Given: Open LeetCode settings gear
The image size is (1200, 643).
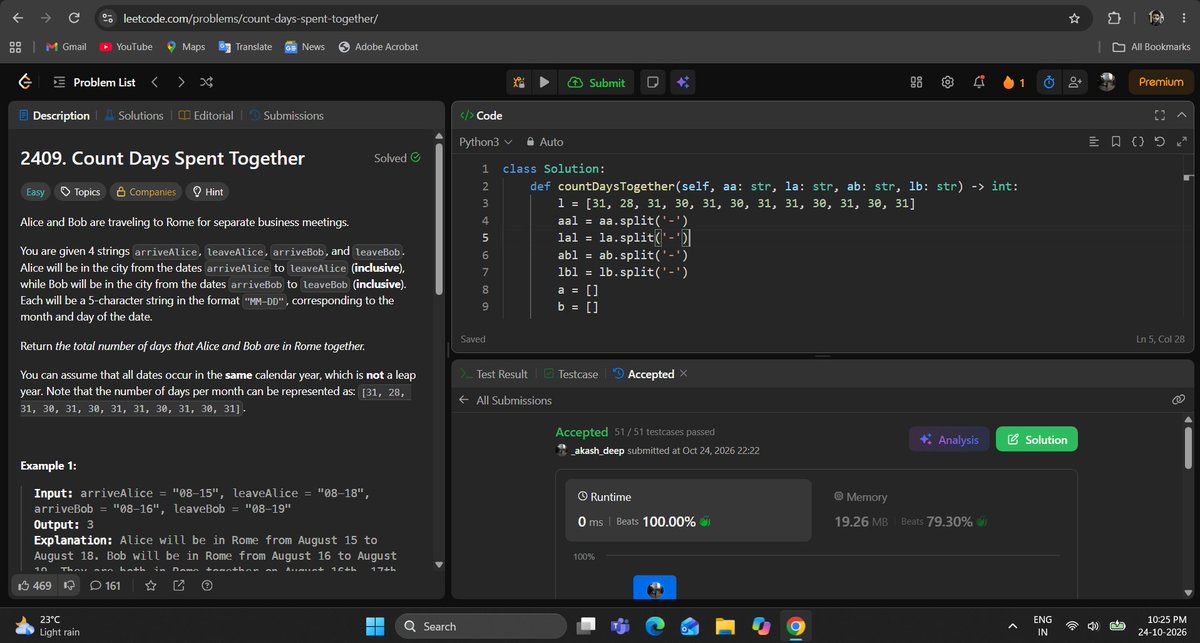Looking at the screenshot, I should tap(948, 82).
